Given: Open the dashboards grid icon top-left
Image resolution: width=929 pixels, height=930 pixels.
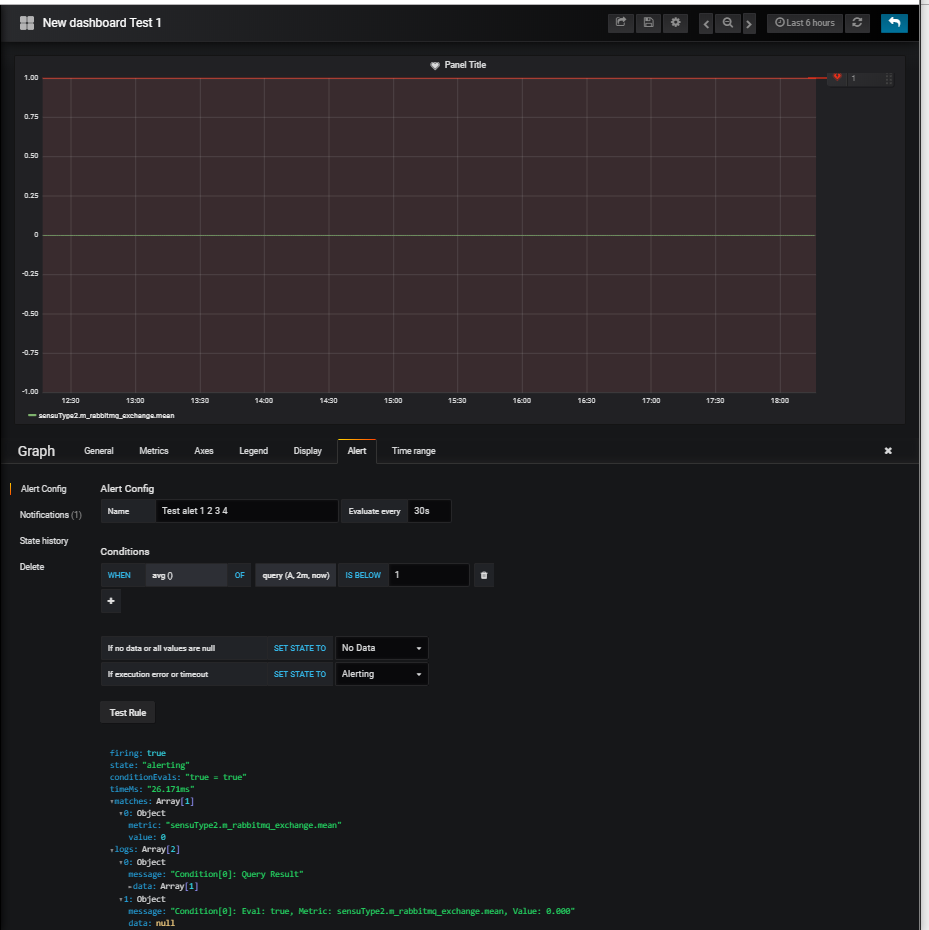Looking at the screenshot, I should pos(26,22).
